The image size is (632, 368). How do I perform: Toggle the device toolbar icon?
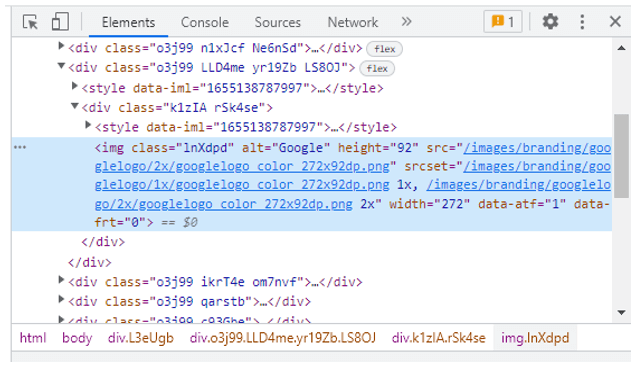click(x=60, y=21)
